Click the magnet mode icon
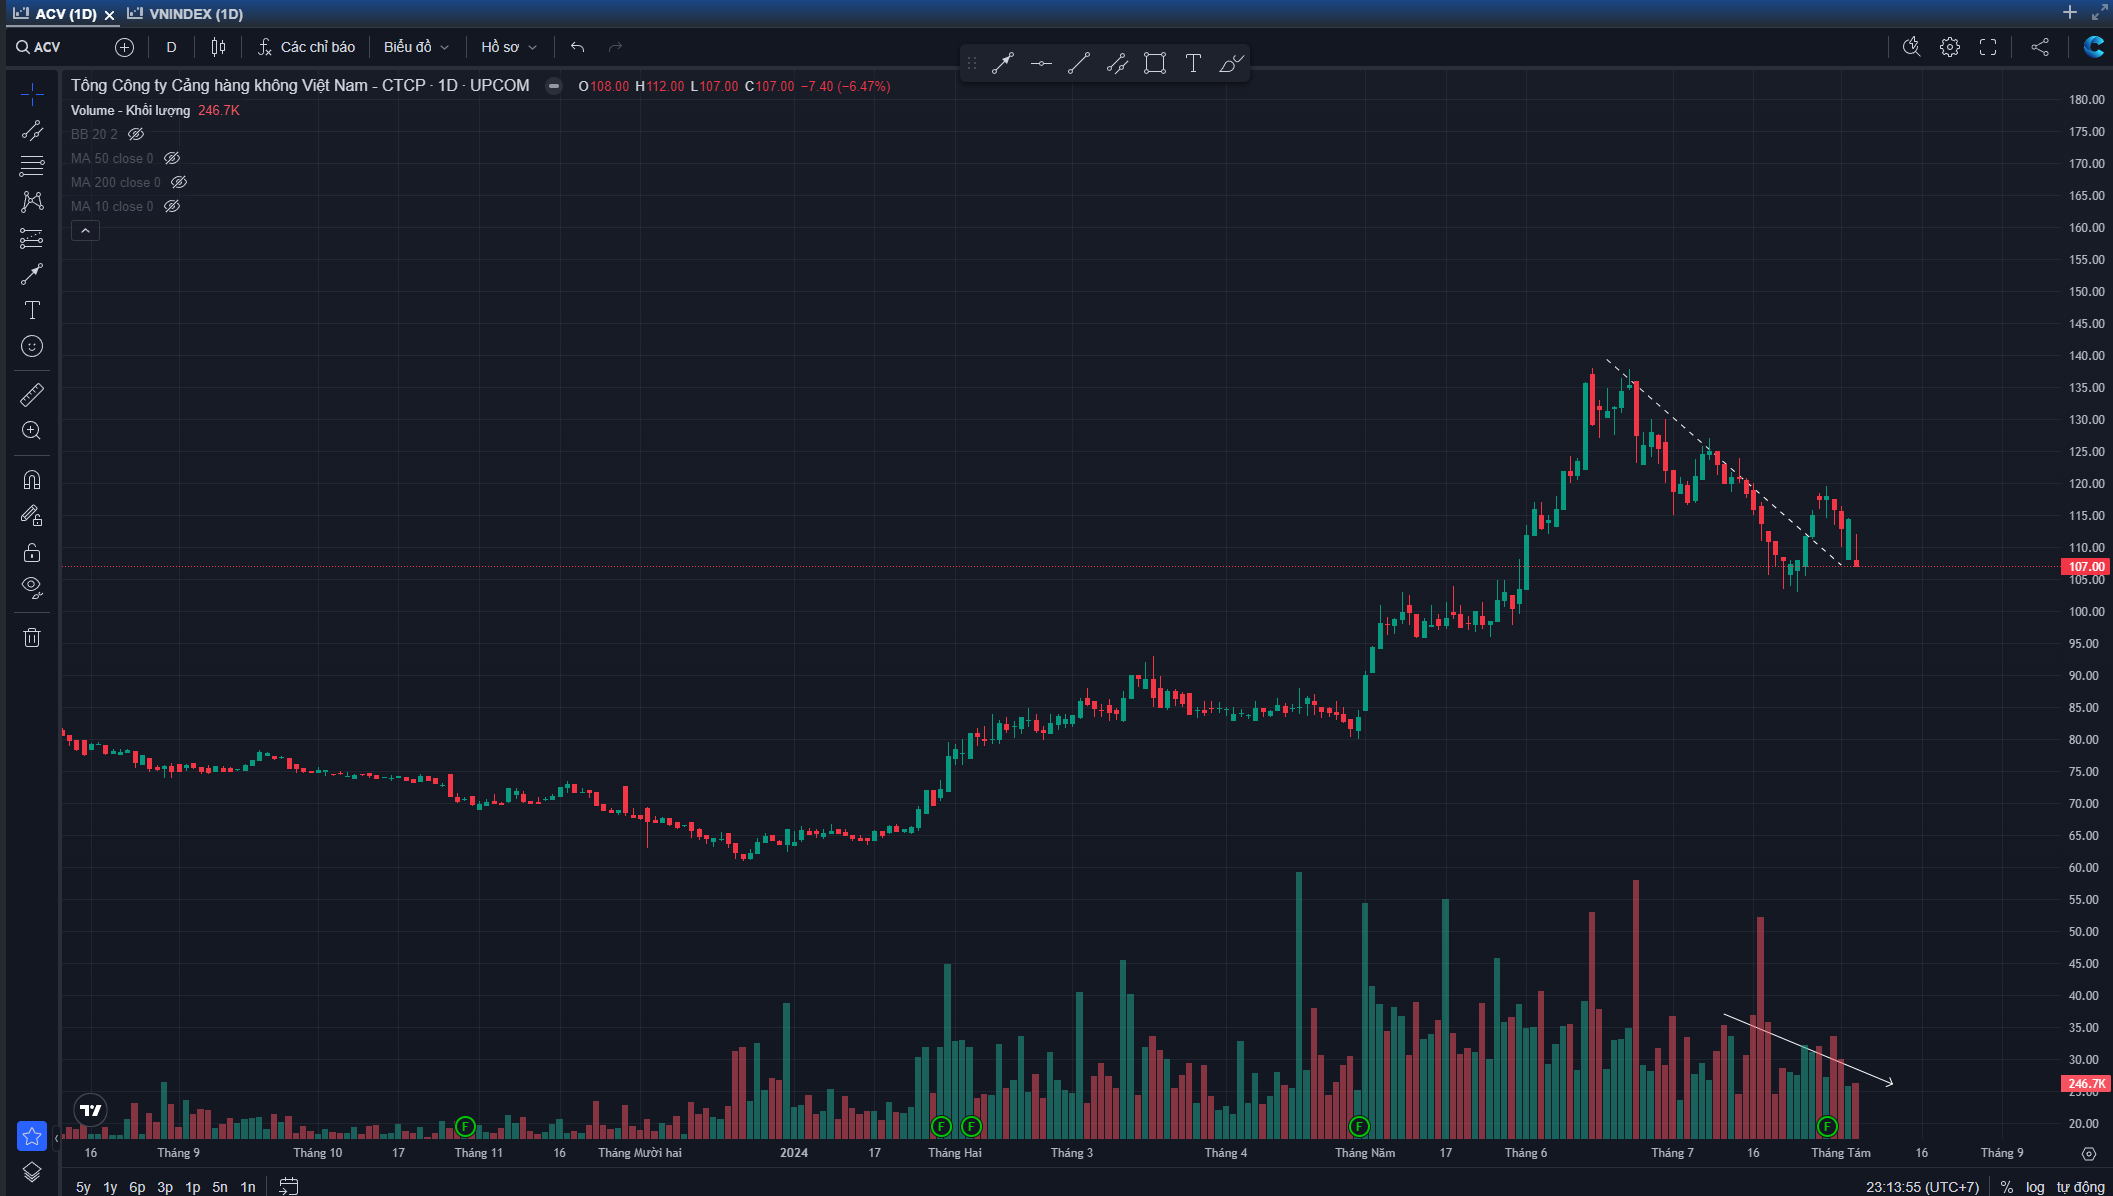The image size is (2113, 1196). pyautogui.click(x=32, y=480)
